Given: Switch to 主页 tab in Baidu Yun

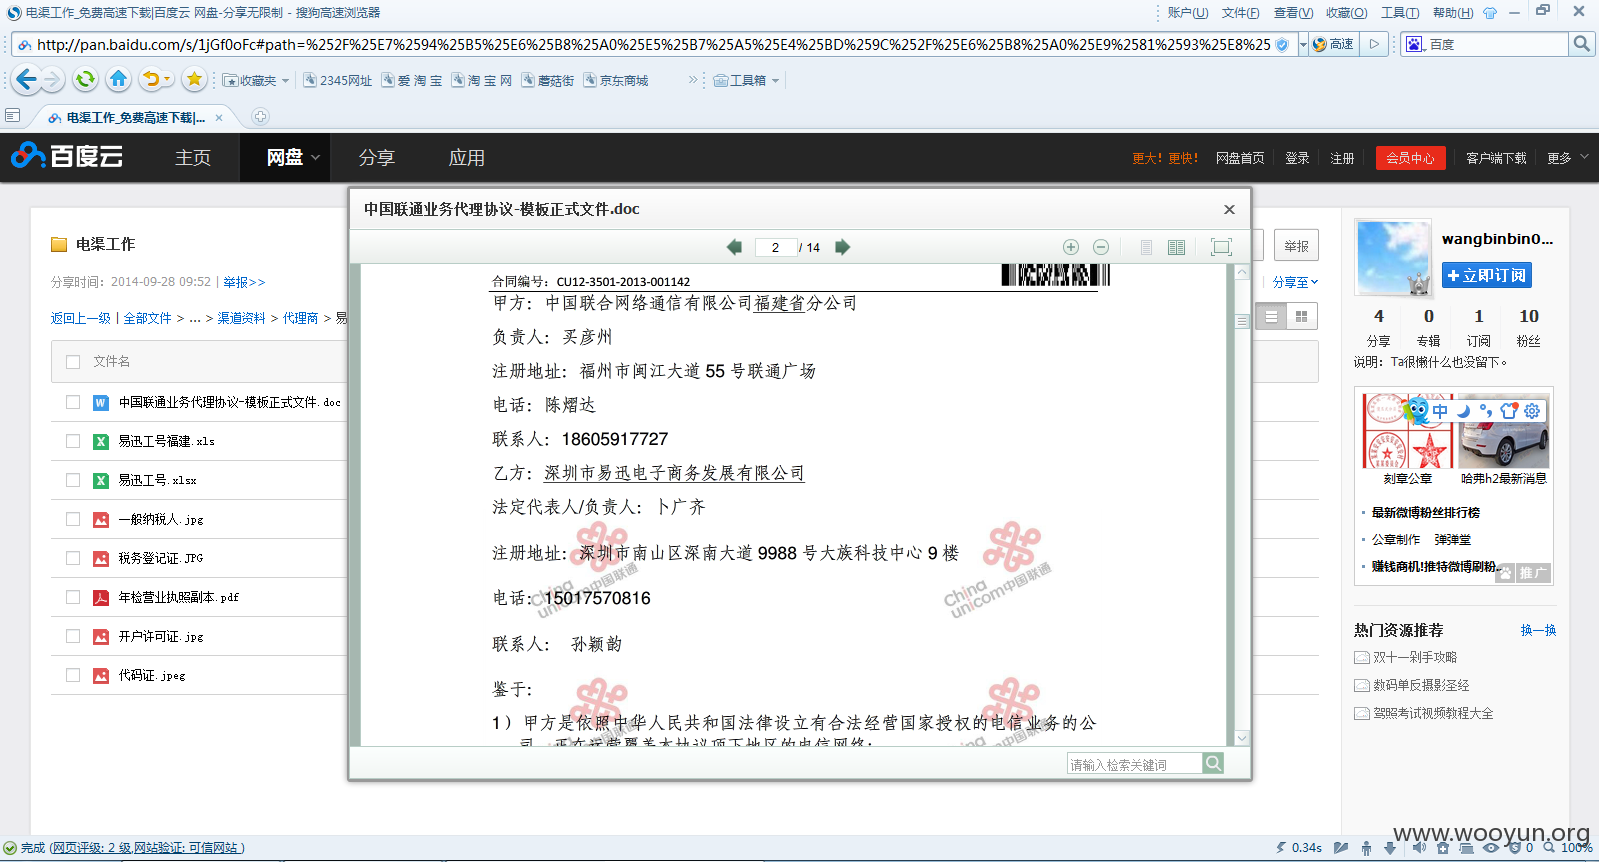Looking at the screenshot, I should coord(193,157).
